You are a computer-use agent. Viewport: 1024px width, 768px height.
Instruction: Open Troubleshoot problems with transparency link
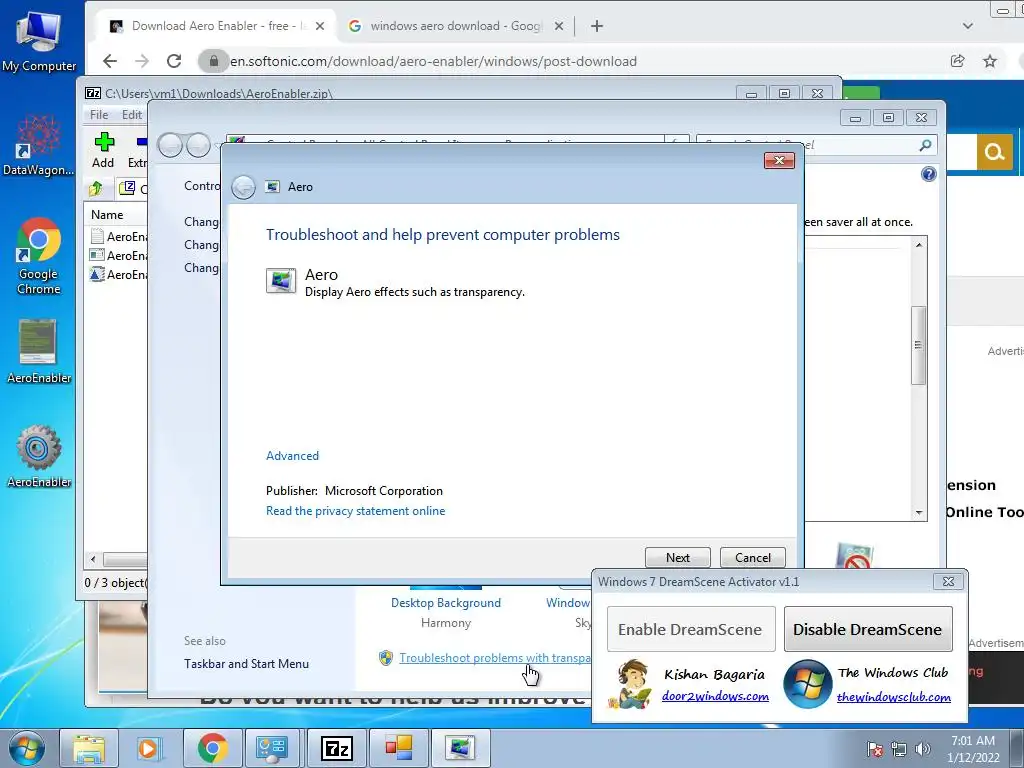(494, 658)
